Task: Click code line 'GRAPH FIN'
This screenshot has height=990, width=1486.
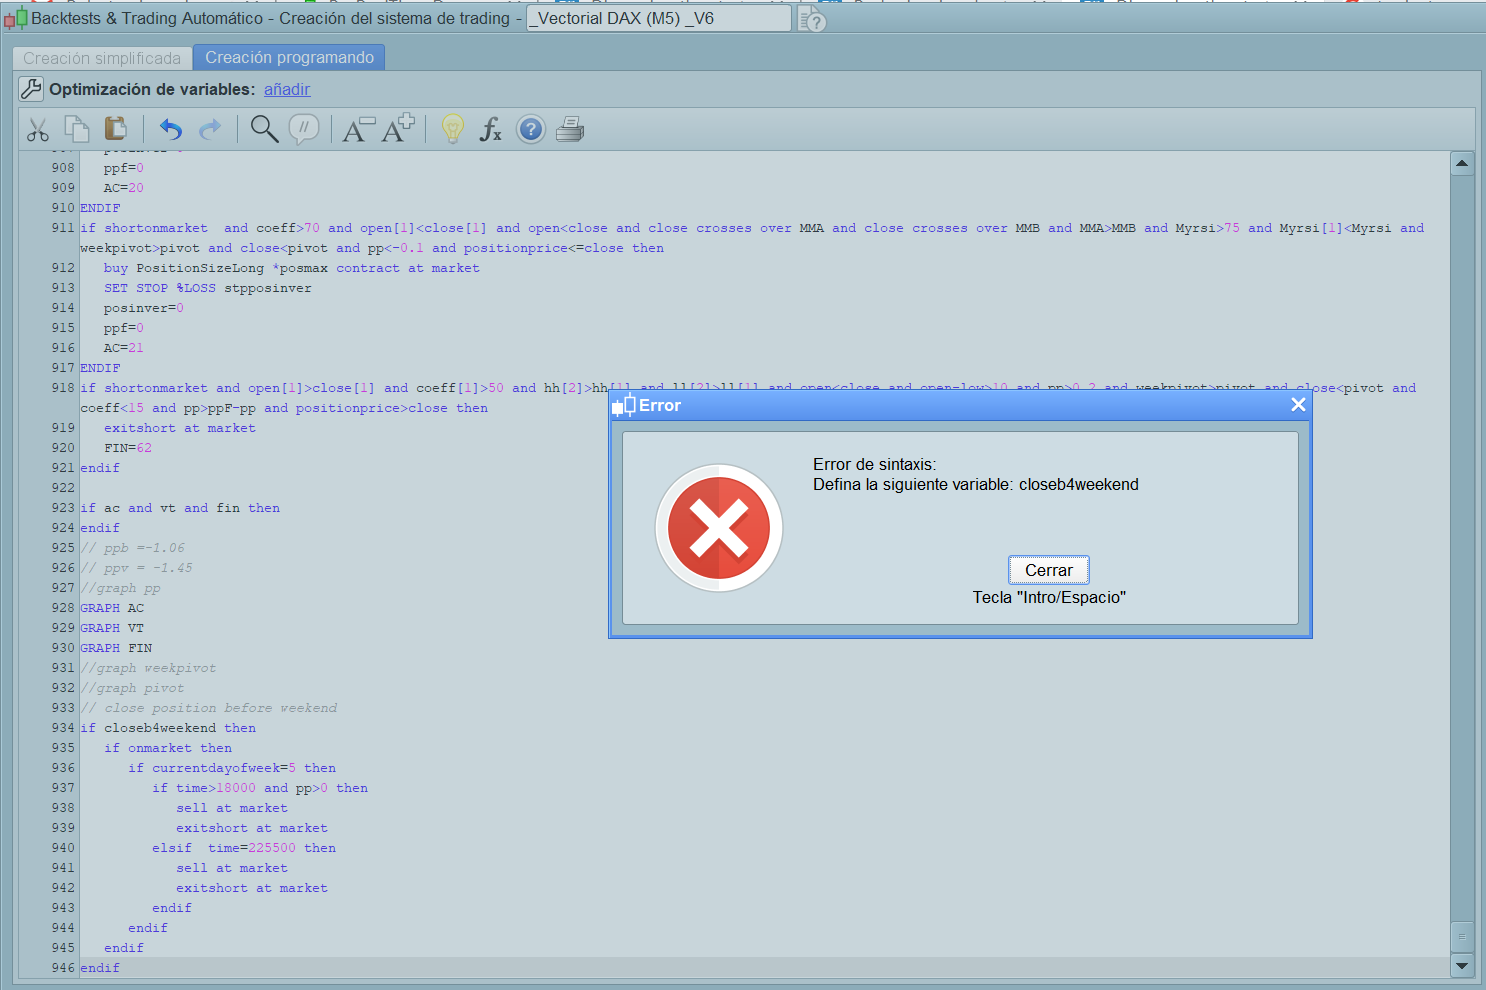Action: click(116, 648)
